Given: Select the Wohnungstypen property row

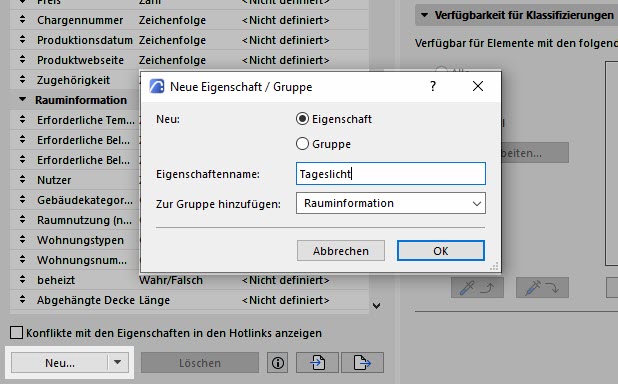Looking at the screenshot, I should point(75,240).
